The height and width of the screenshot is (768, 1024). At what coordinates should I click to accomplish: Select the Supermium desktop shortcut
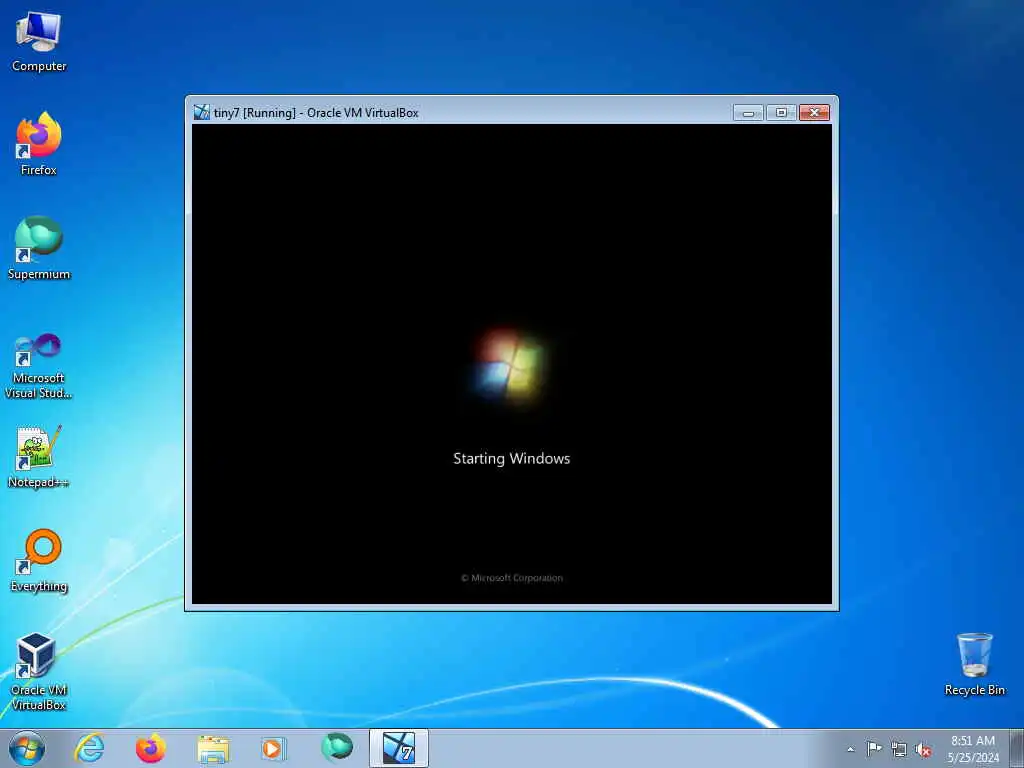point(39,248)
